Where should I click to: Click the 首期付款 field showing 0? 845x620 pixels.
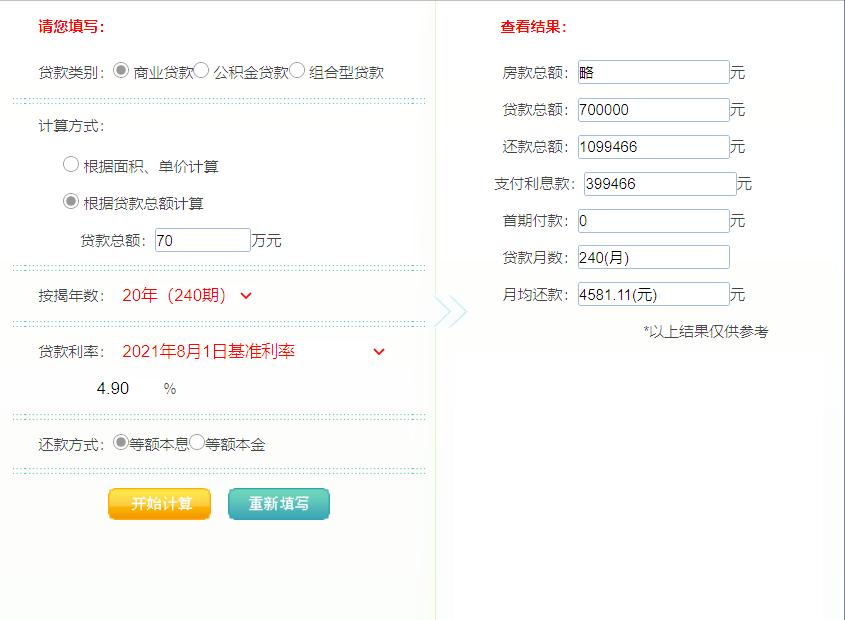[654, 219]
